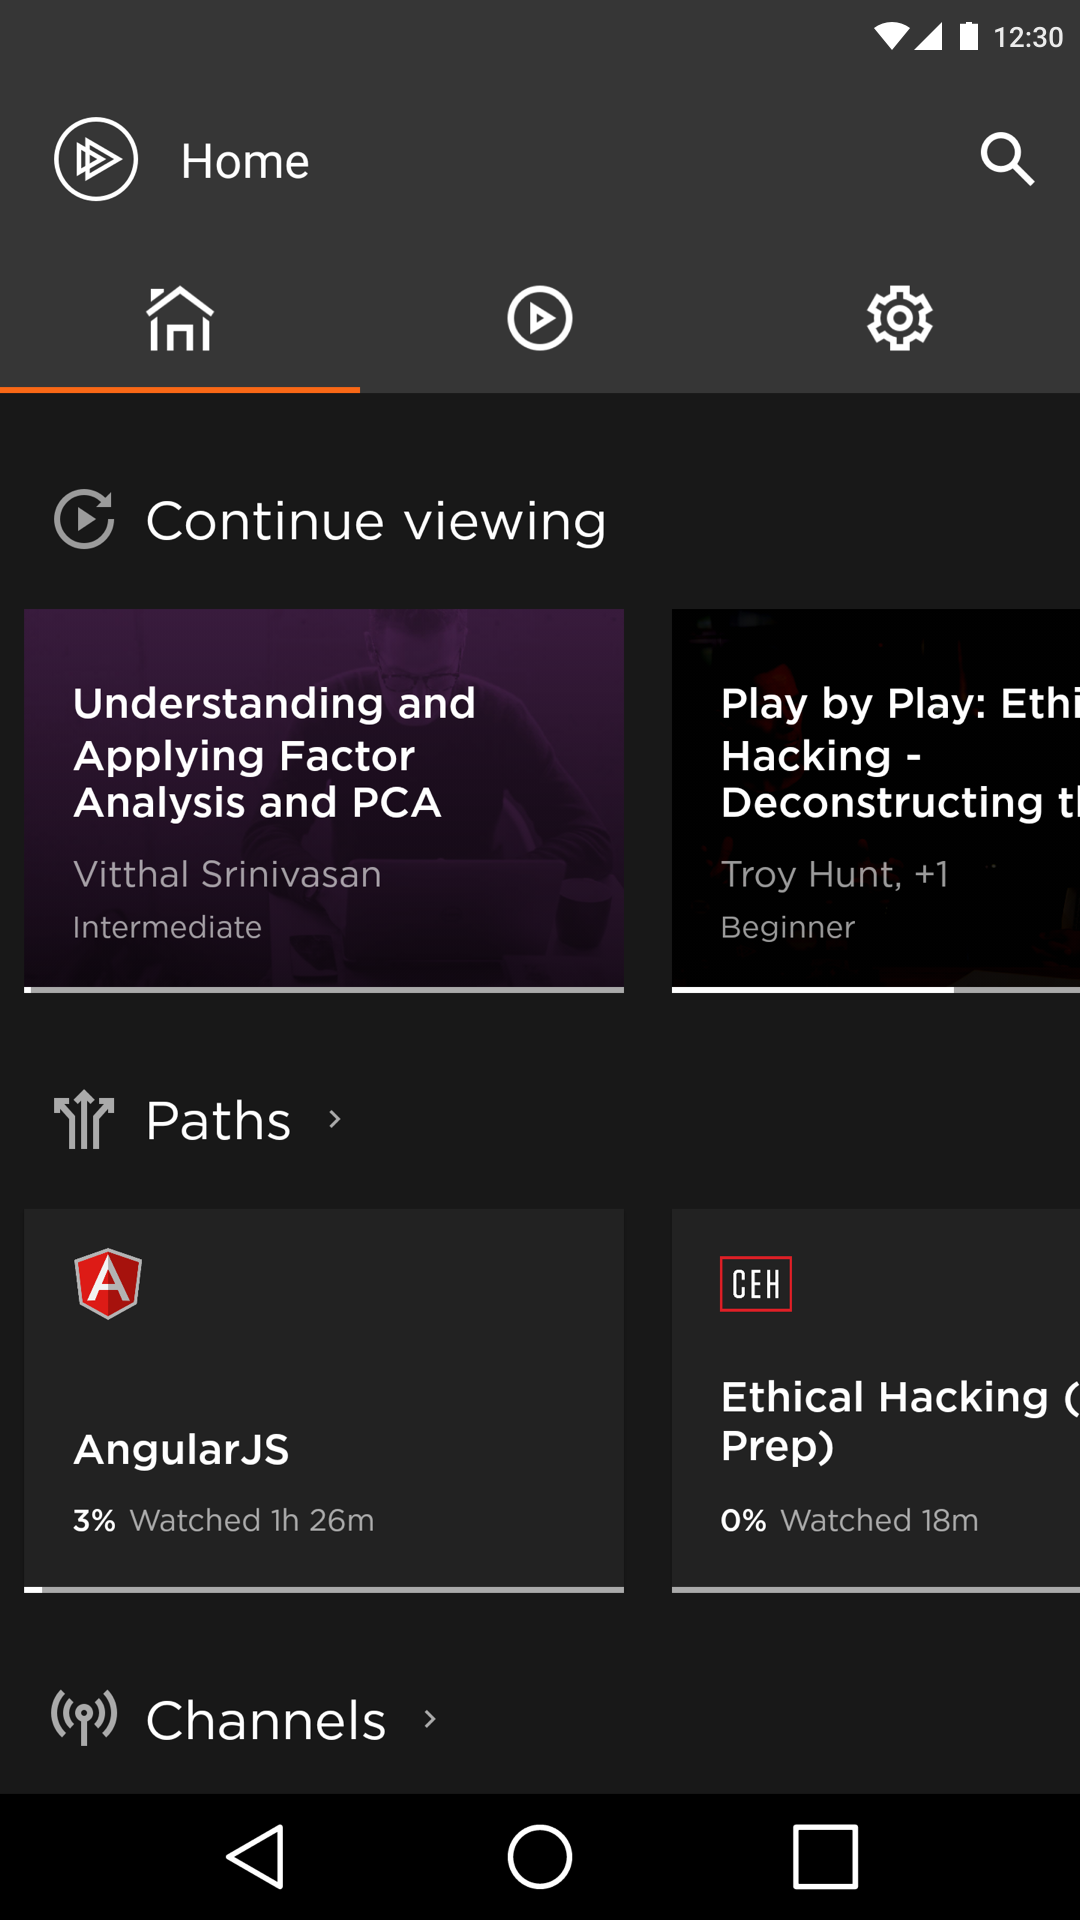Select the Home house icon

(180, 318)
